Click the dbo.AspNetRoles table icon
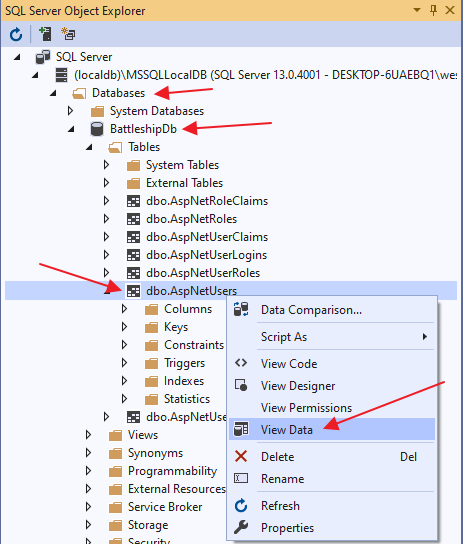Viewport: 463px width, 544px height. (134, 219)
